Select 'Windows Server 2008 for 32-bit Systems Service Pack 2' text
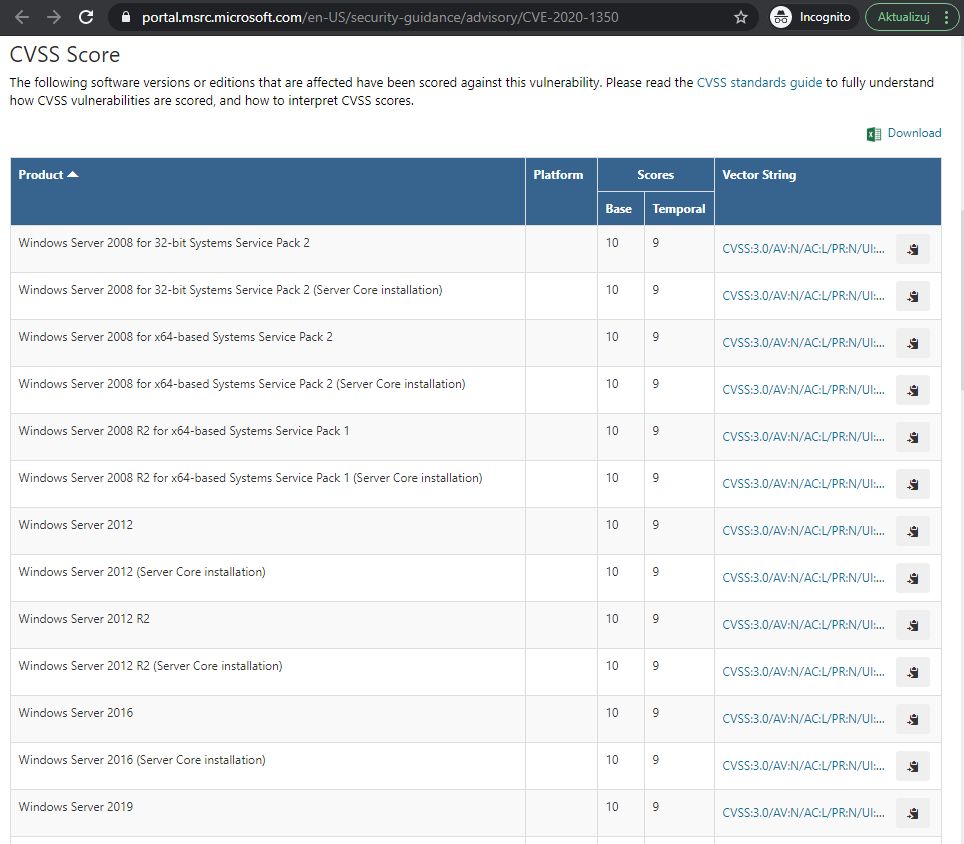Screen dimensions: 964x844 [x=164, y=243]
